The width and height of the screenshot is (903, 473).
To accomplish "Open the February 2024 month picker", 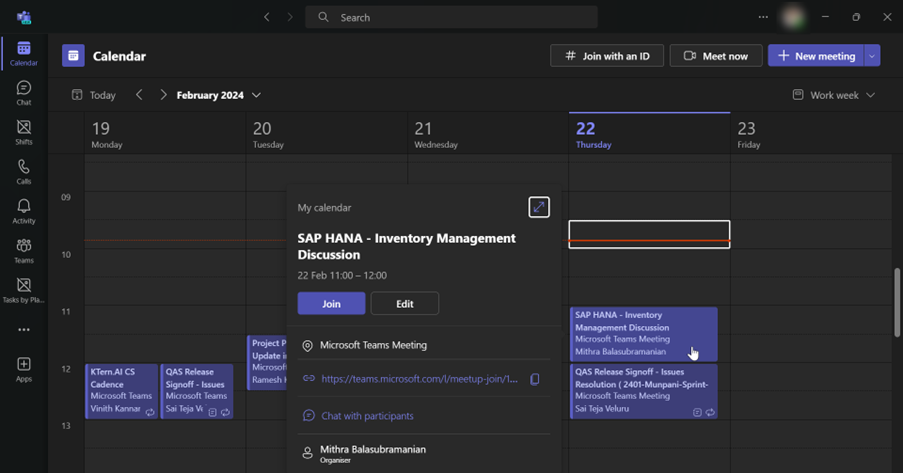I will (x=219, y=95).
